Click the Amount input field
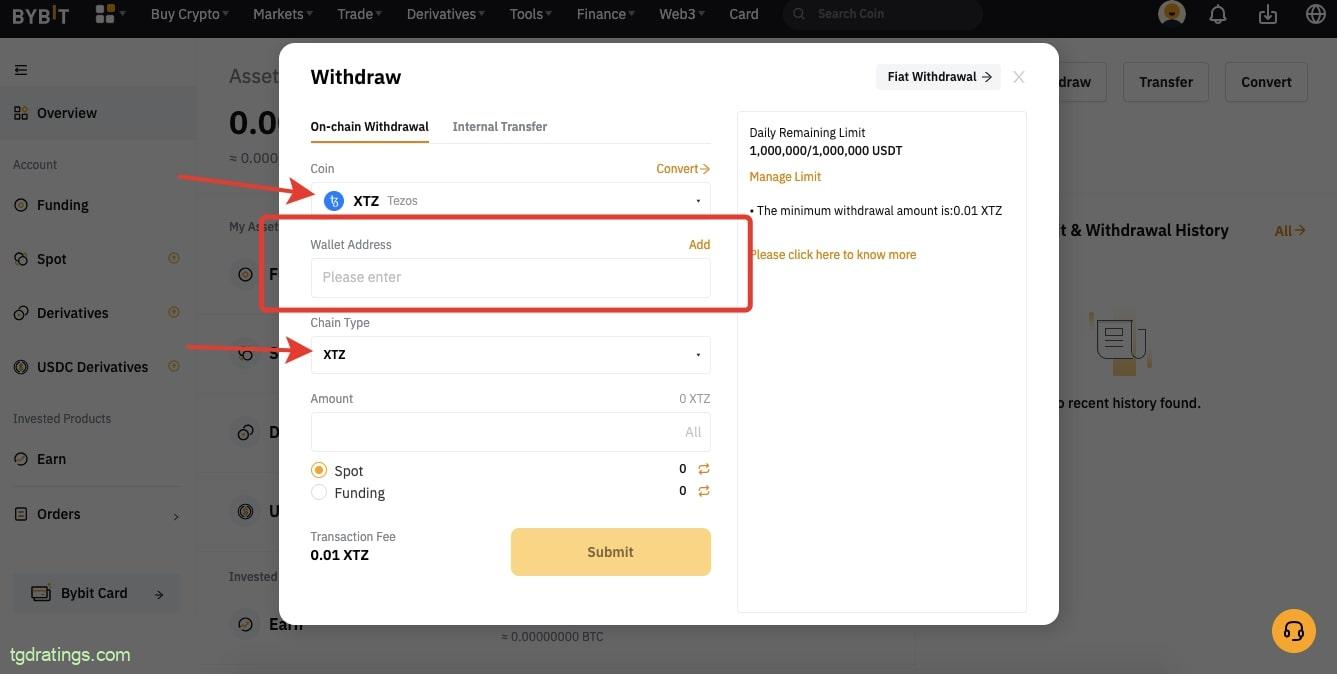1337x674 pixels. 511,432
